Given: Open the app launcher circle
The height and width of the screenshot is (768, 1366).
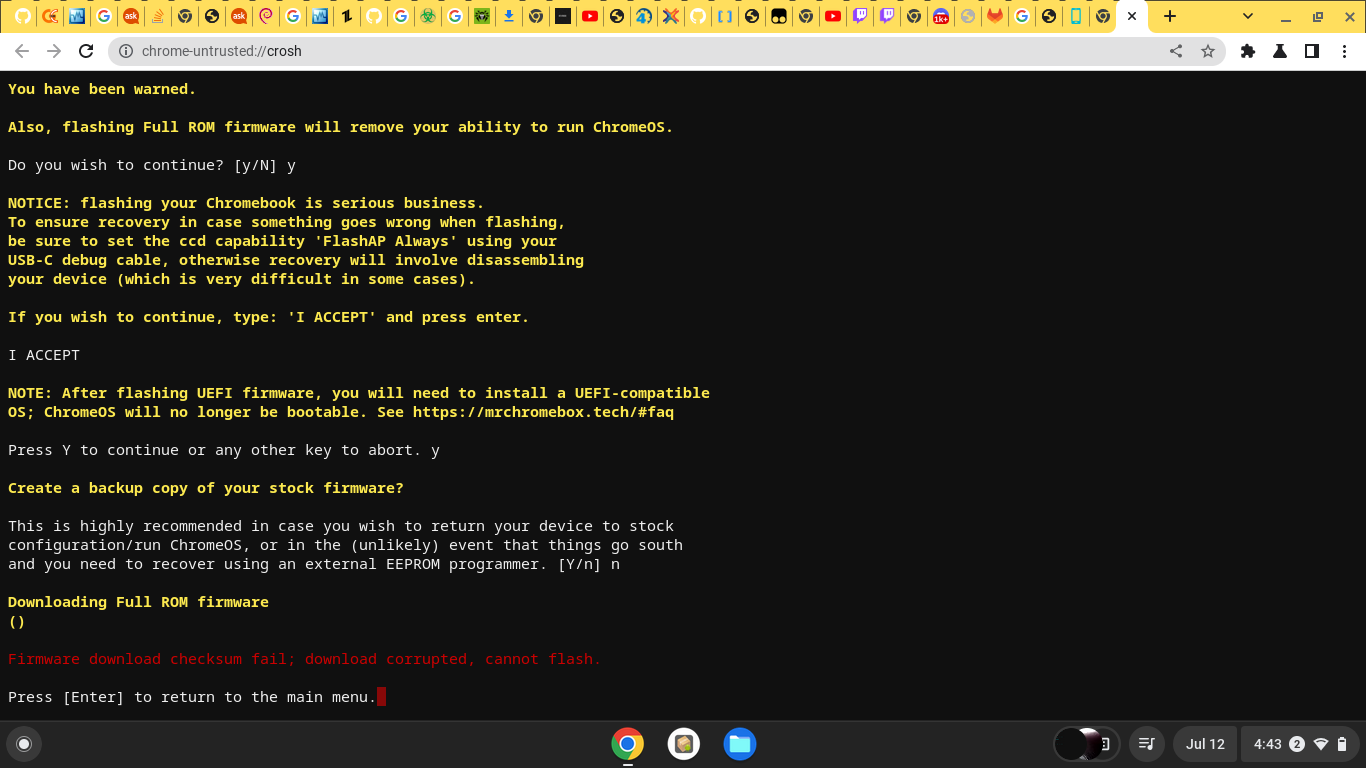Looking at the screenshot, I should [x=24, y=744].
